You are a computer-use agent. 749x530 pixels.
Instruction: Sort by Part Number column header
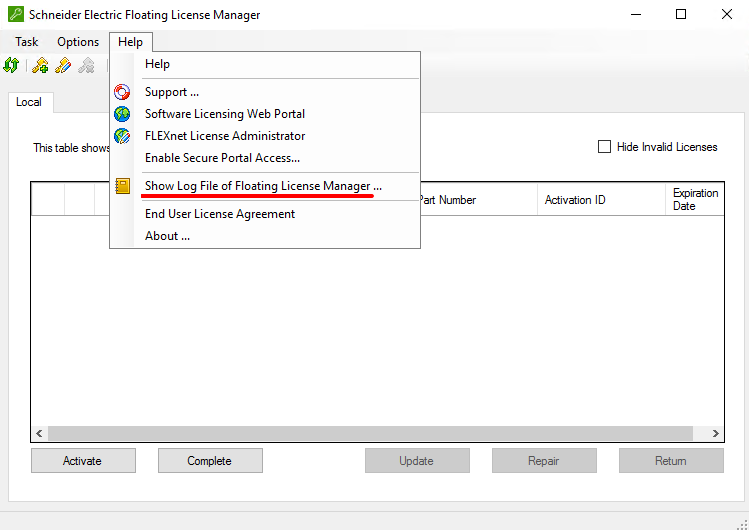point(479,200)
